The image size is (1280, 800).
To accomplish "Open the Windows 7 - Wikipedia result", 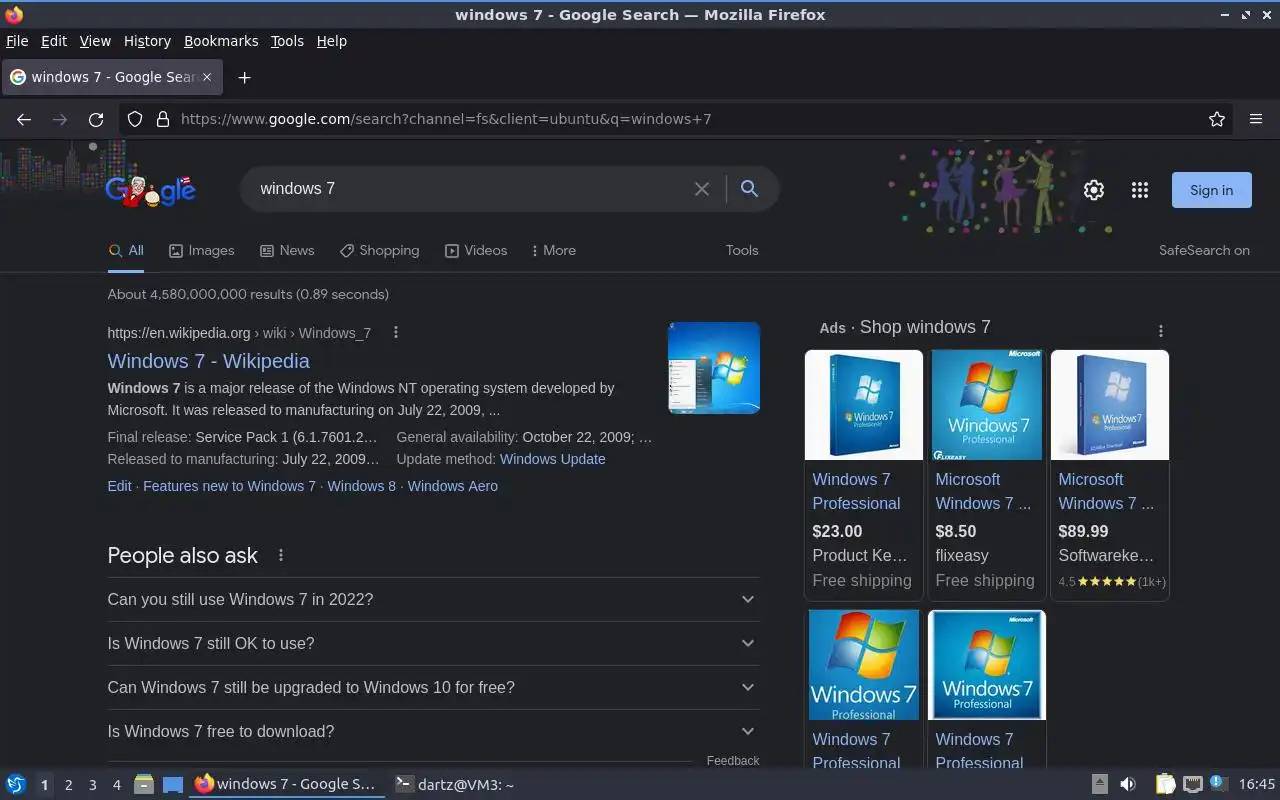I will [x=208, y=361].
